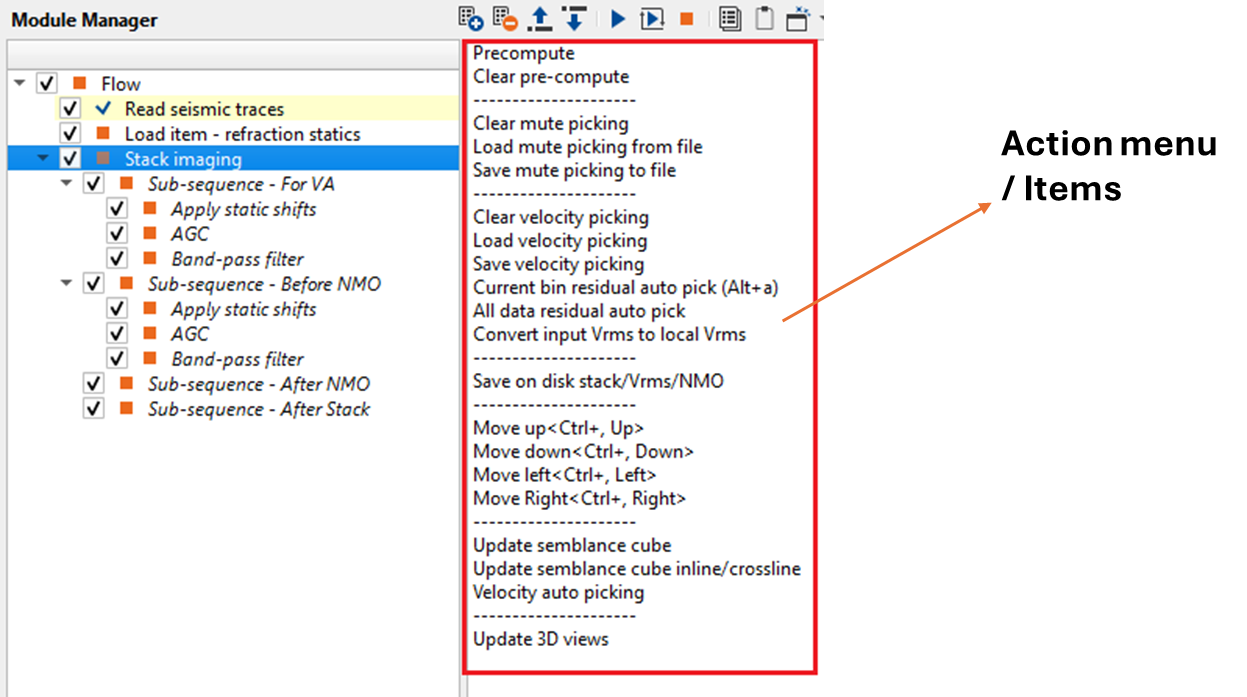Viewport: 1247px width, 697px height.
Task: Run Velocity auto picking
Action: (558, 592)
